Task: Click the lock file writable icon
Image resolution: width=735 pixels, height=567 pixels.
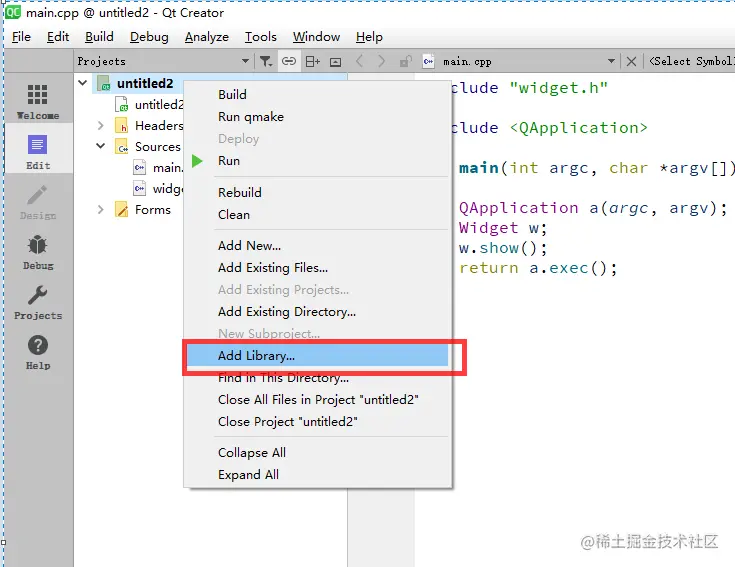Action: [x=405, y=61]
